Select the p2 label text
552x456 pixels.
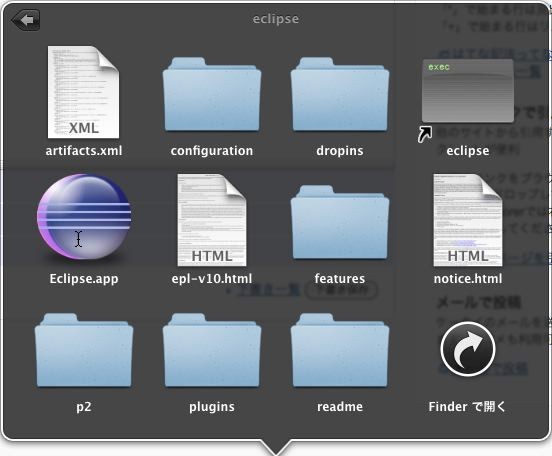coord(84,407)
